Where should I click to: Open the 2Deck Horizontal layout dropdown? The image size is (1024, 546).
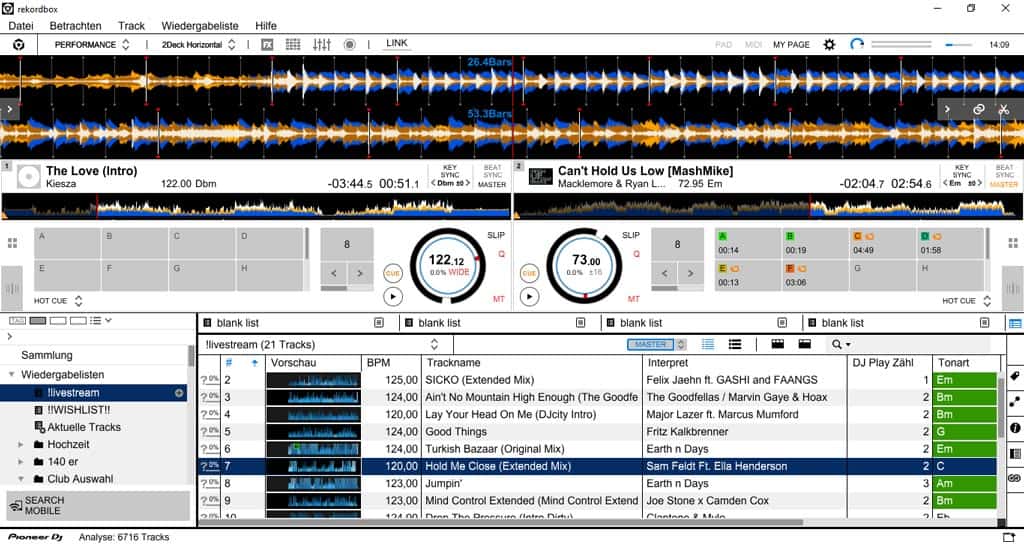[199, 44]
